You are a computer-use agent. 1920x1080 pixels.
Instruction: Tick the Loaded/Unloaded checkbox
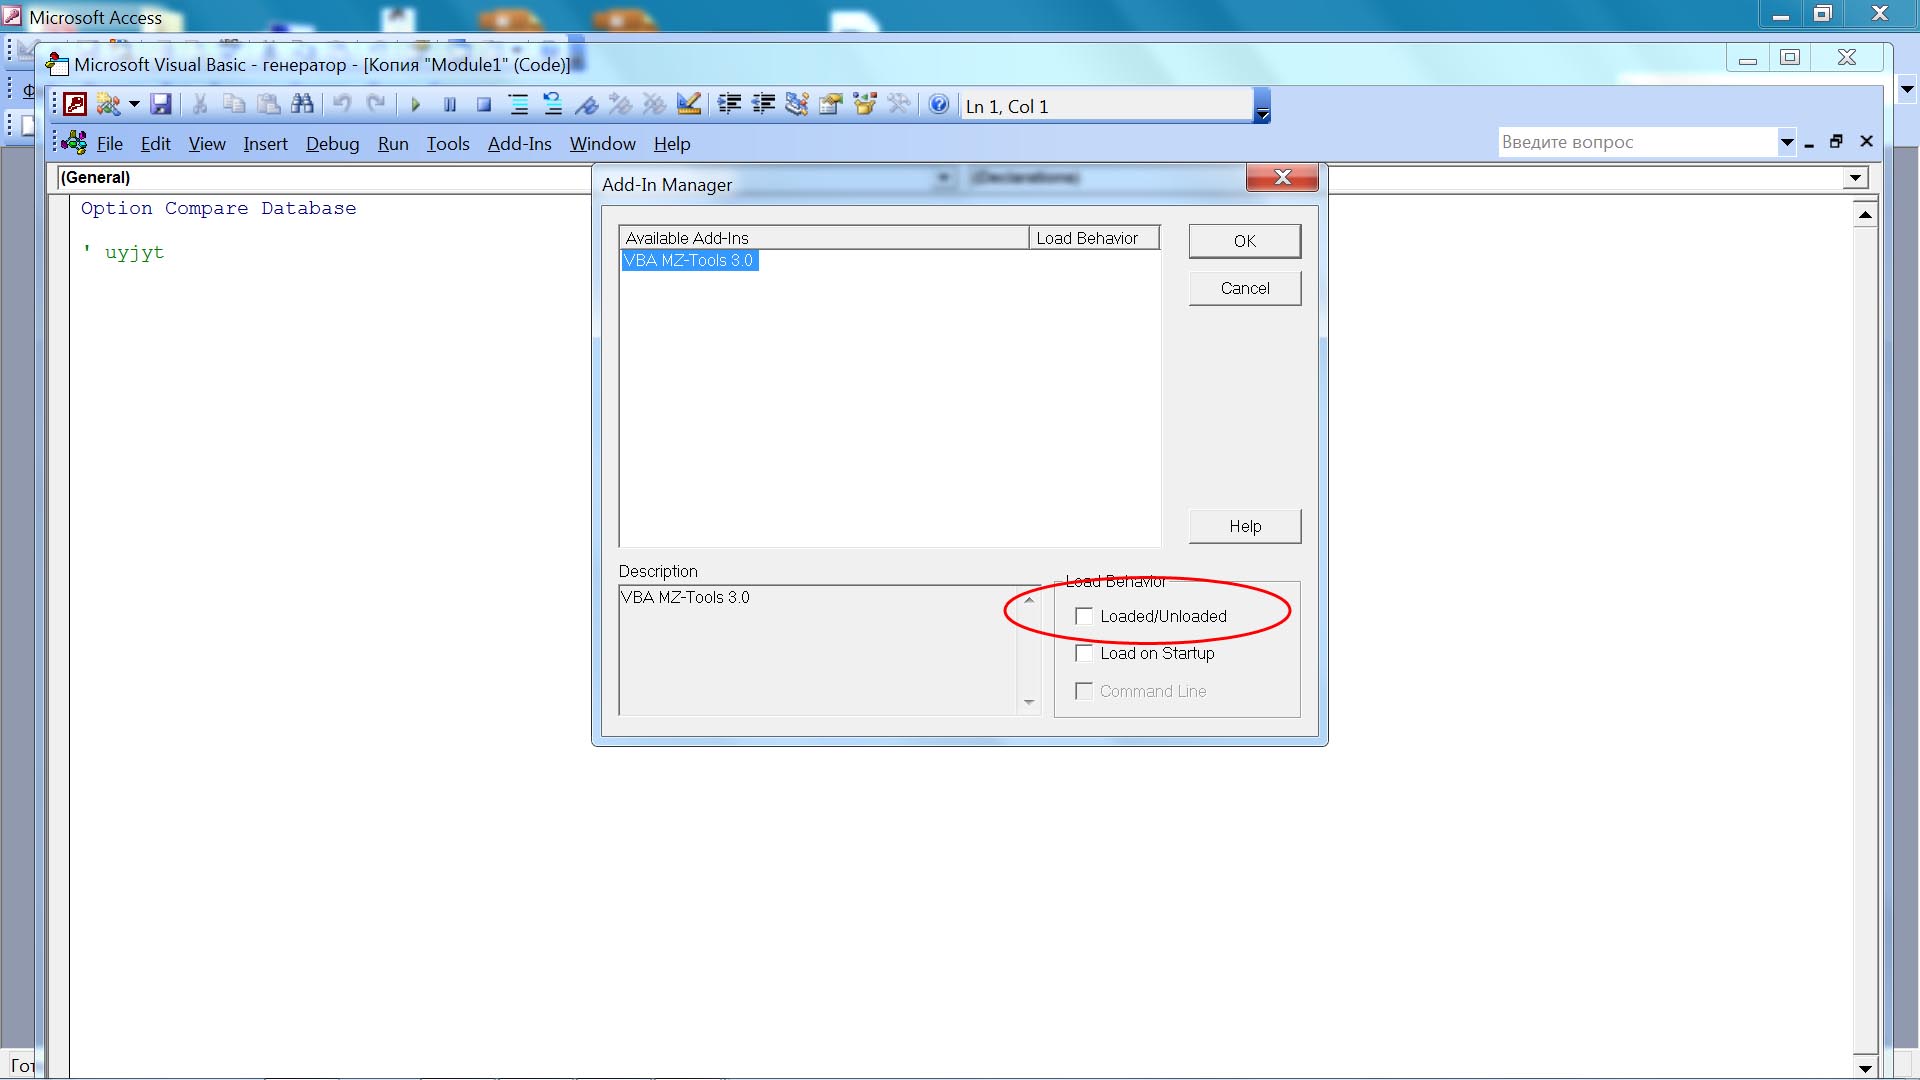pyautogui.click(x=1084, y=616)
